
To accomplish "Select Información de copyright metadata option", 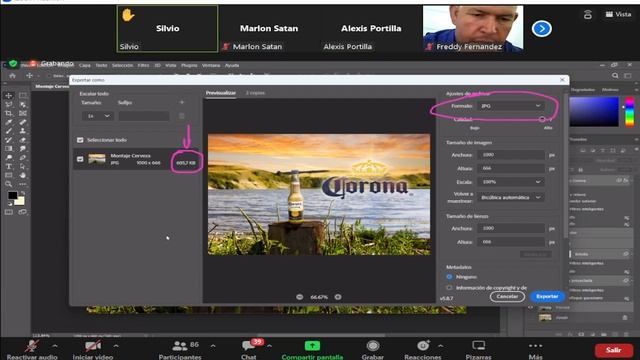I will point(449,287).
